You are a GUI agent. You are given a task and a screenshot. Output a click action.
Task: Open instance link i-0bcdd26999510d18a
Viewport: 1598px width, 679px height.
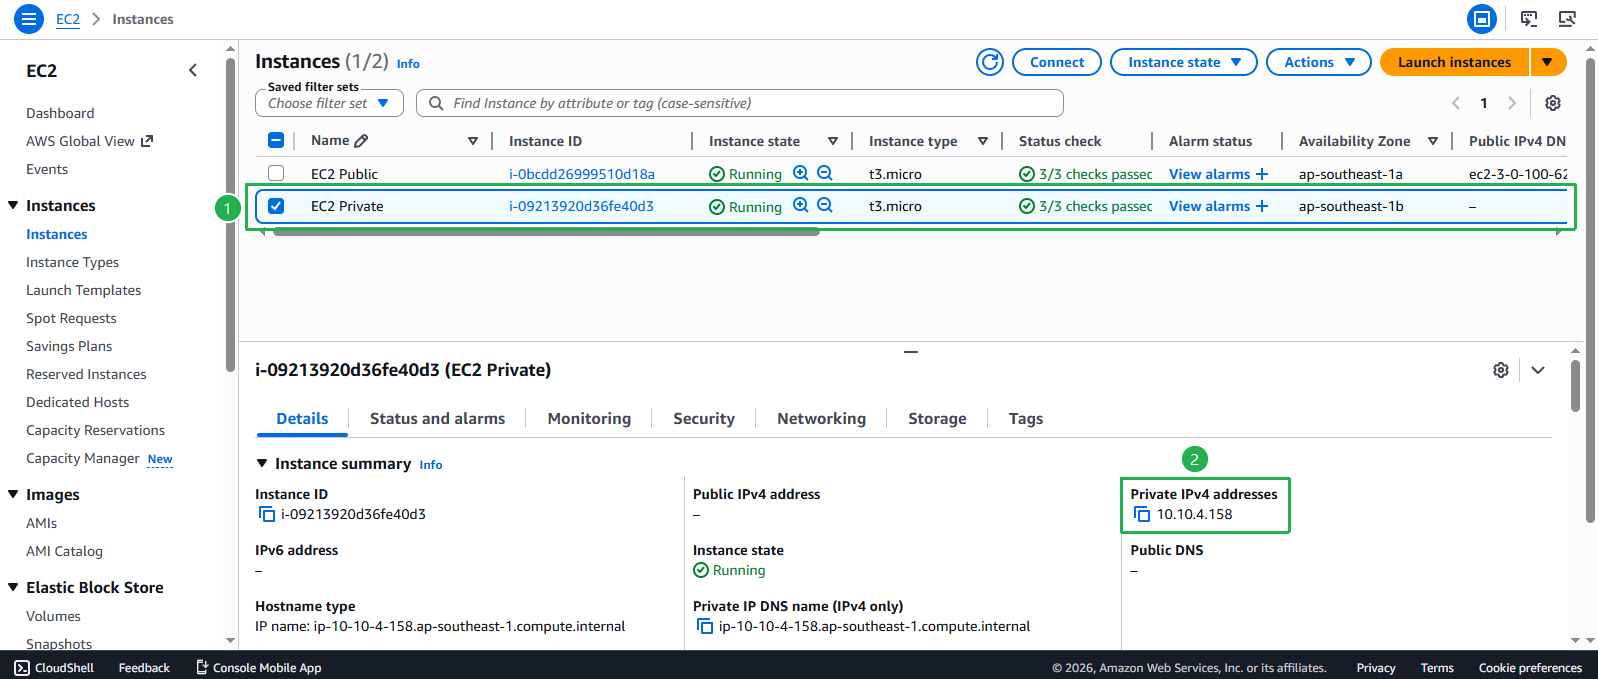pyautogui.click(x=582, y=174)
